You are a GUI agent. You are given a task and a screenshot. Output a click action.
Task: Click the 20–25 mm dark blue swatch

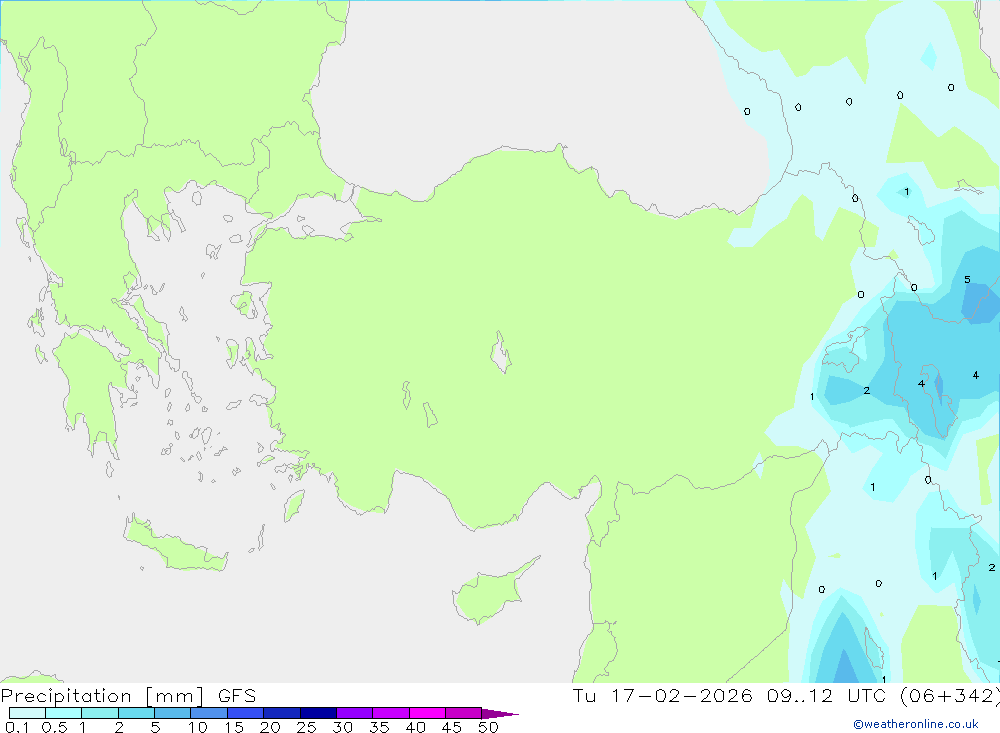point(281,713)
